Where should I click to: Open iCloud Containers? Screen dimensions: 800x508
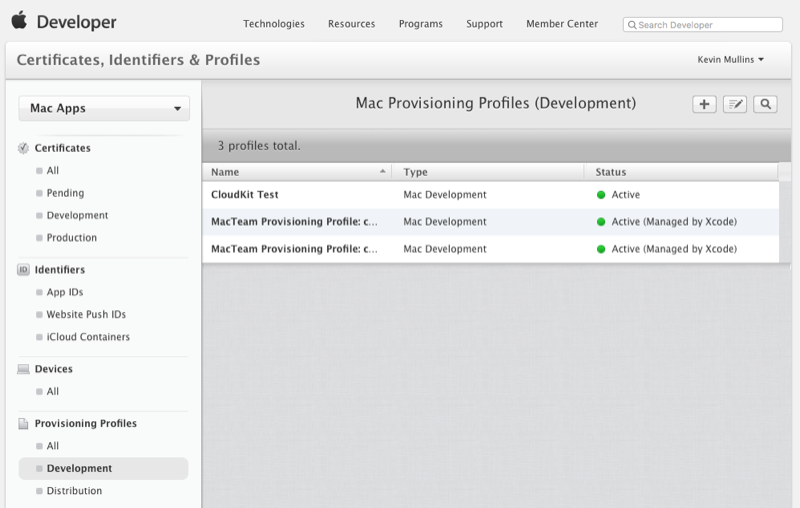pos(88,337)
